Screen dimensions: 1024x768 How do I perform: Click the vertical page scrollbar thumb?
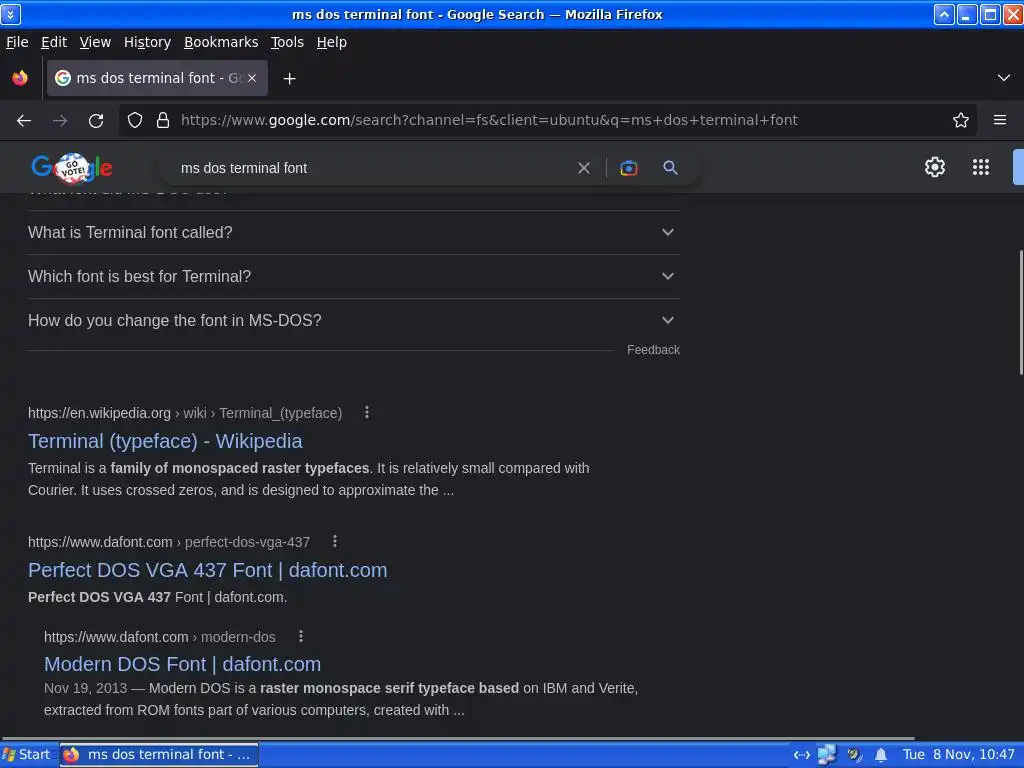click(1020, 312)
